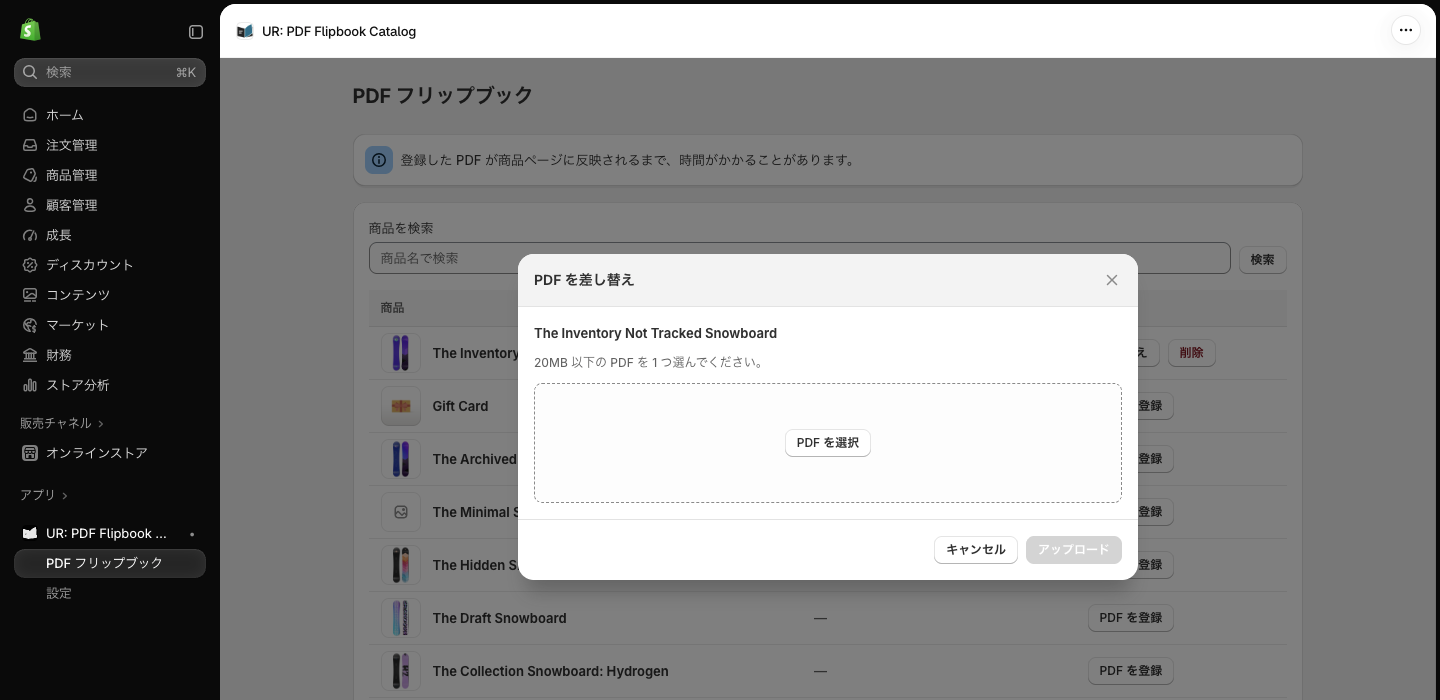Click the 削除 button in first row
The width and height of the screenshot is (1440, 700).
click(1192, 353)
